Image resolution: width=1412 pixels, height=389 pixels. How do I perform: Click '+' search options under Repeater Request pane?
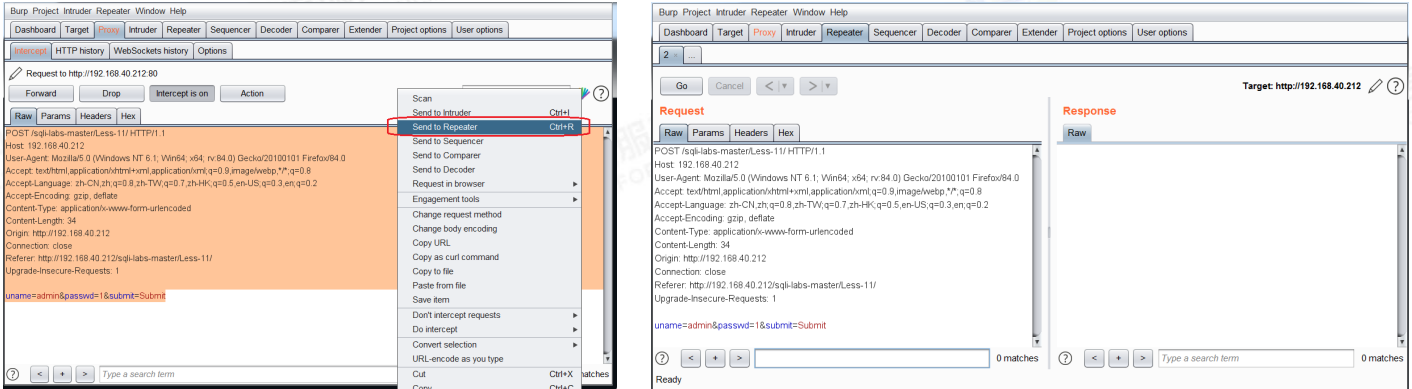point(715,358)
